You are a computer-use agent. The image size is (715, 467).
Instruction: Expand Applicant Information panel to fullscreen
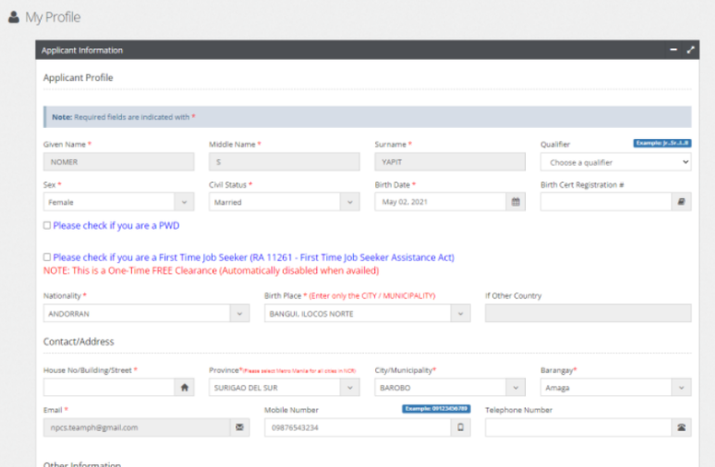tap(690, 50)
